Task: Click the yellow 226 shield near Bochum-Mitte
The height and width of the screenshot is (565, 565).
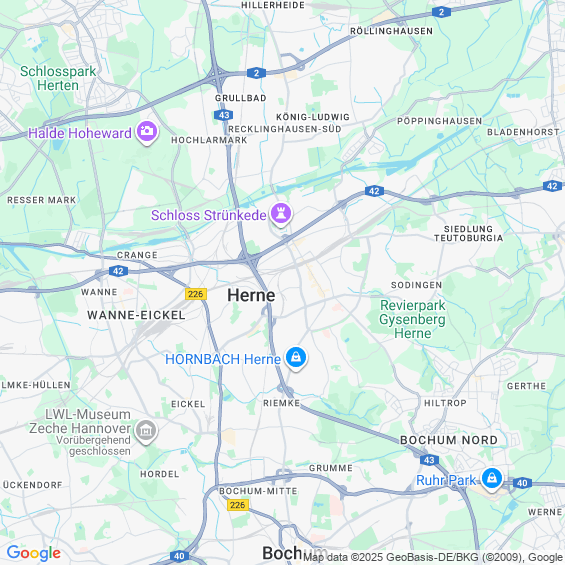Action: 238,505
